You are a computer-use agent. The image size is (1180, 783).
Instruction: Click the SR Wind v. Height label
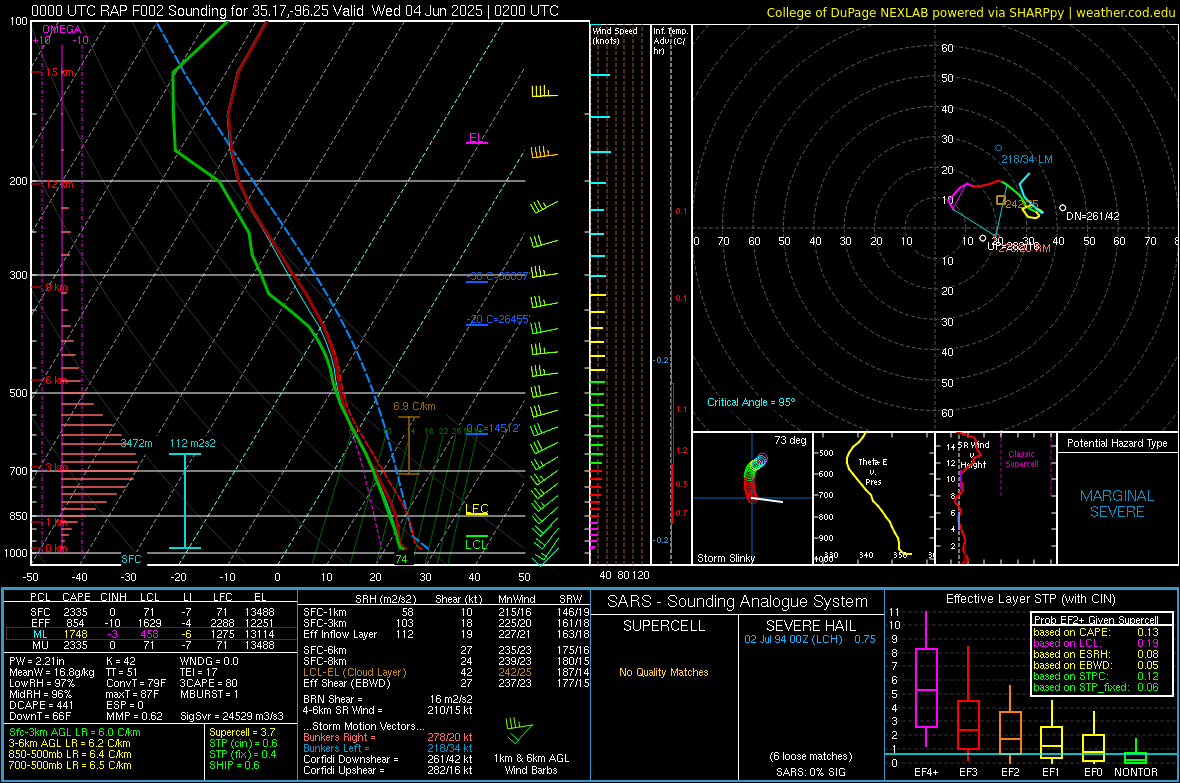coord(974,455)
